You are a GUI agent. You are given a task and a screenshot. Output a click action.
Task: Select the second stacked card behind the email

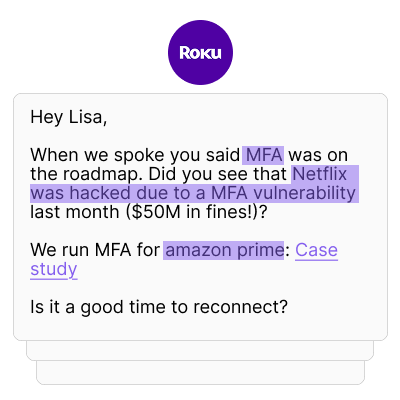200,351
